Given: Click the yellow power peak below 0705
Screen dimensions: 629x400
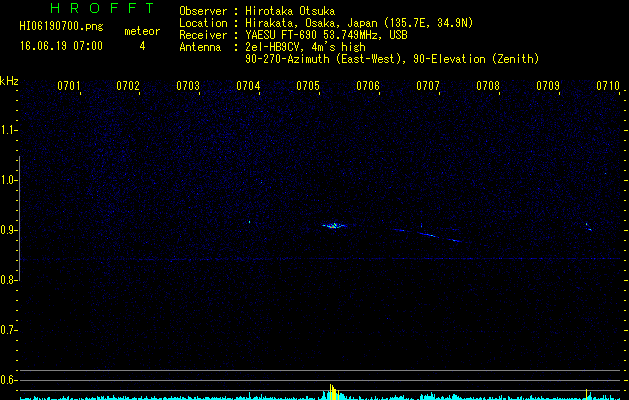Looking at the screenshot, I should [333, 392].
